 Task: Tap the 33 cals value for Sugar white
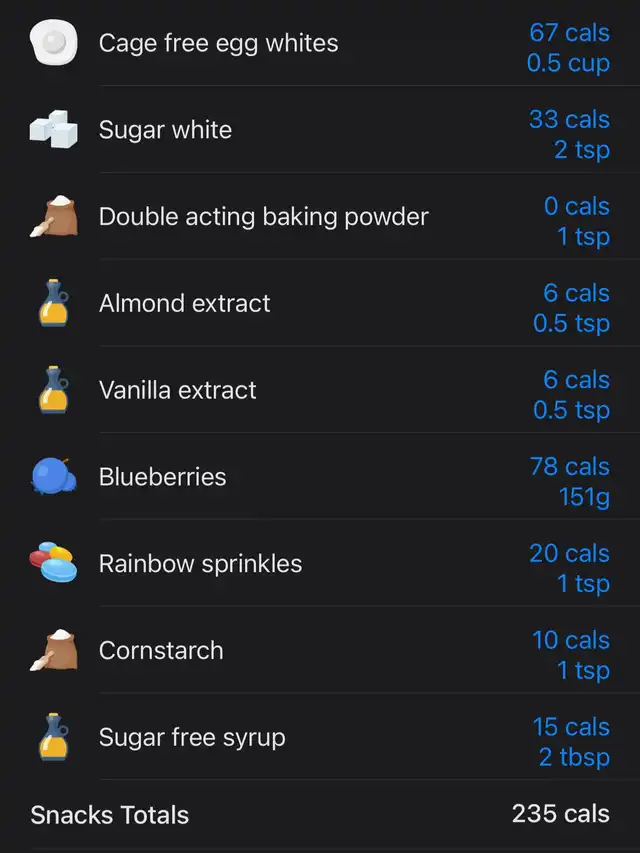[570, 119]
